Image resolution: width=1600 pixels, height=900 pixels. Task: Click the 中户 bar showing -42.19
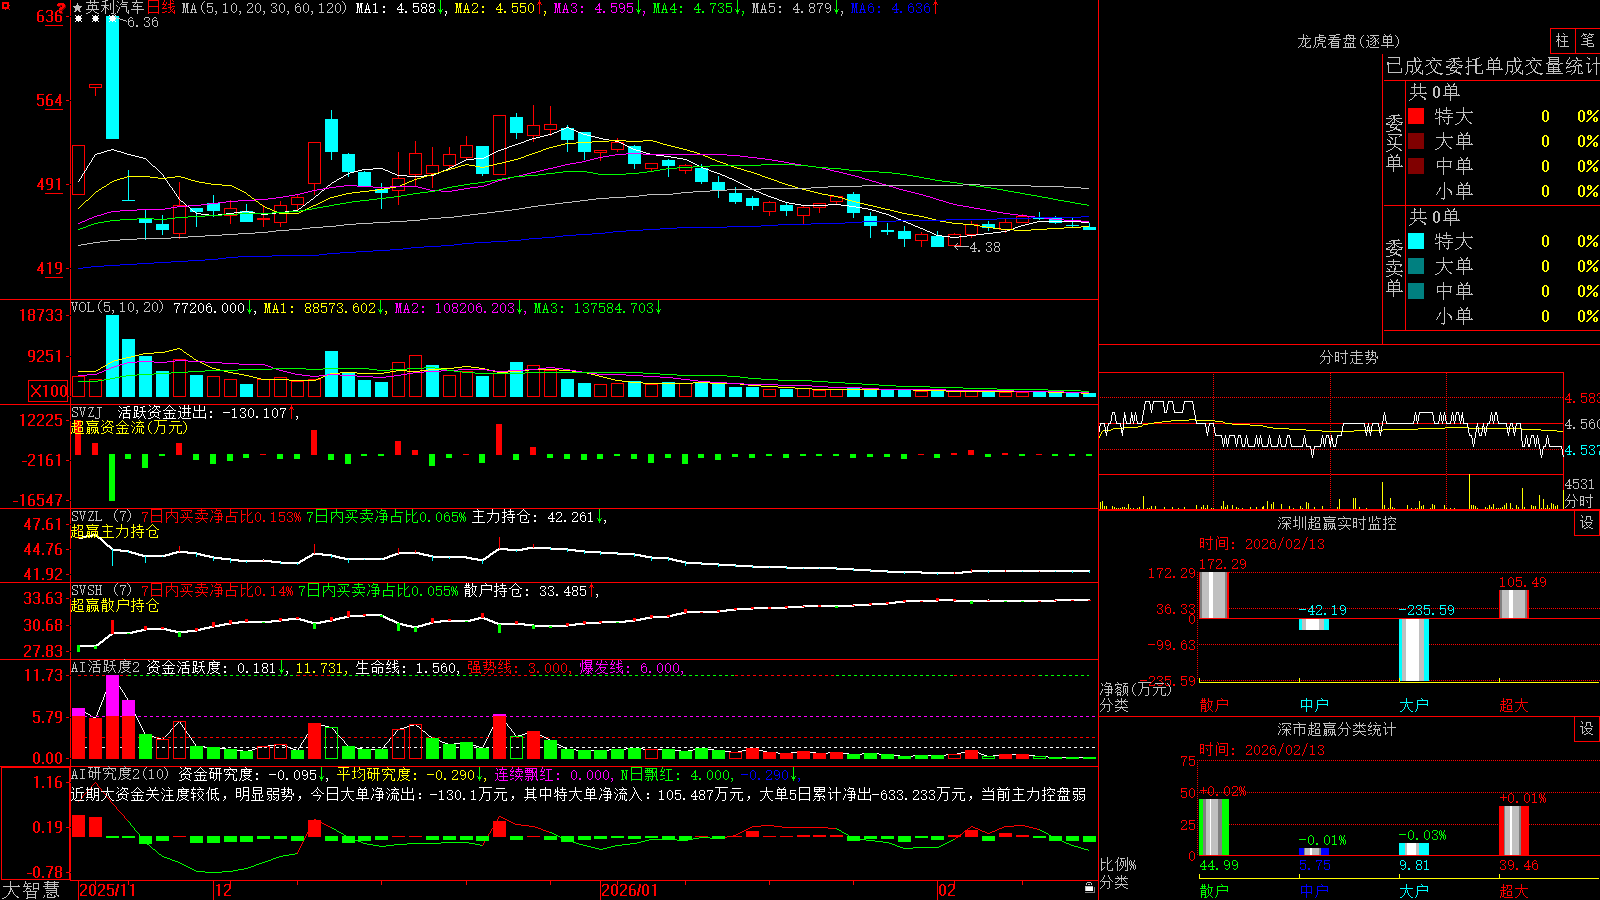(1313, 624)
